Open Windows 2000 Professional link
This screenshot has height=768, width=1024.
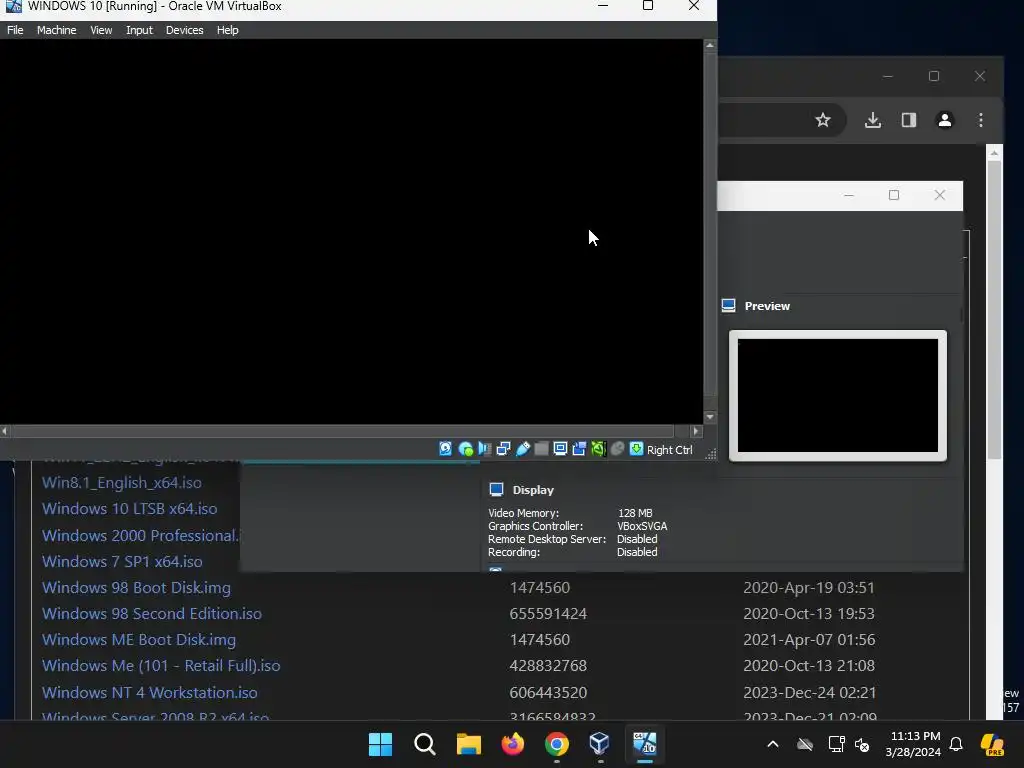point(140,536)
